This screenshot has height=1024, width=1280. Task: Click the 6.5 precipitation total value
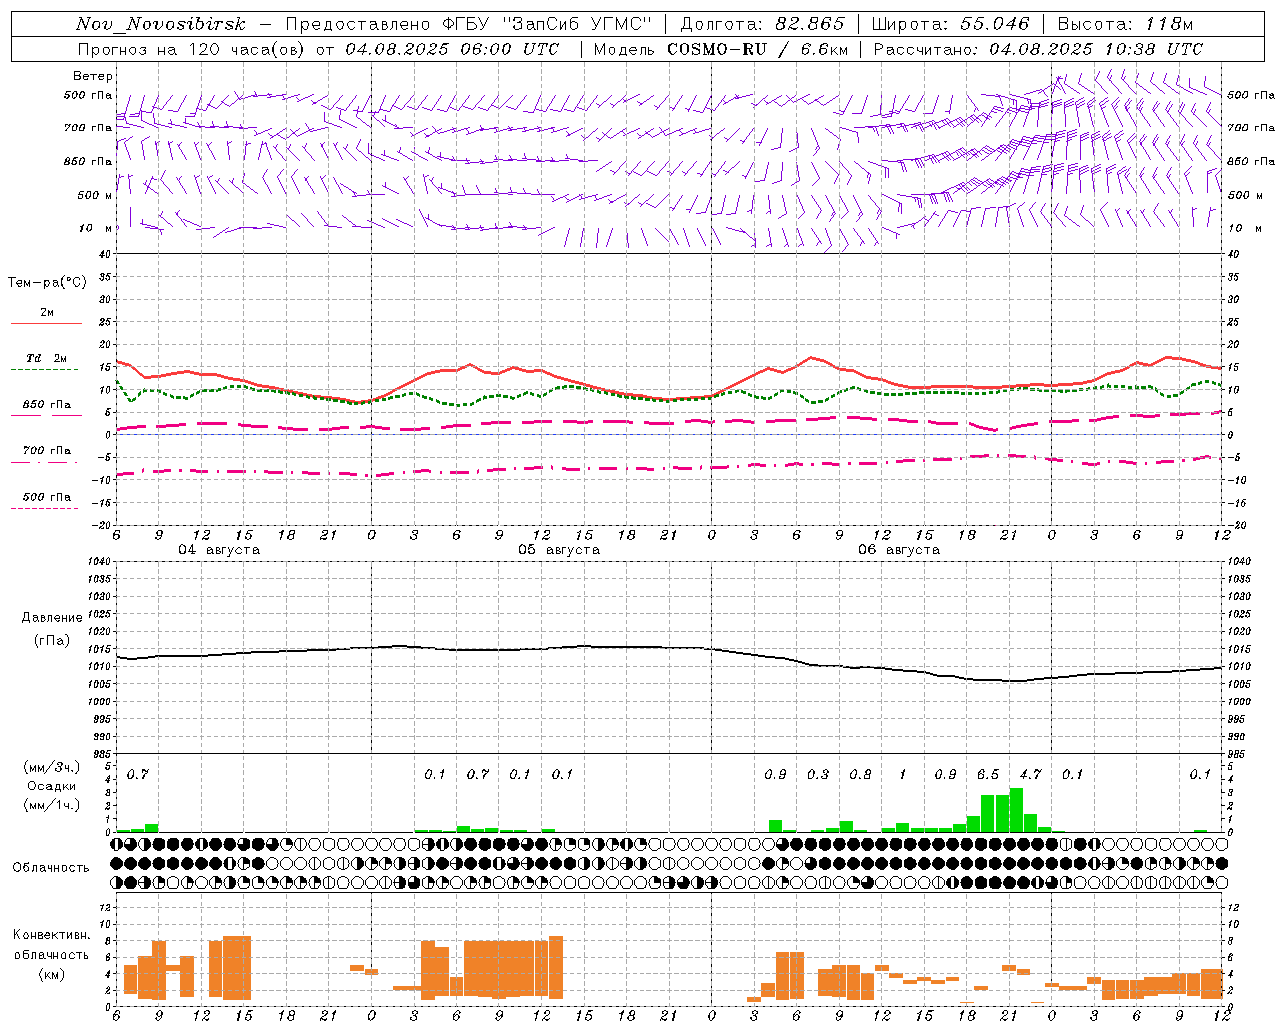988,775
